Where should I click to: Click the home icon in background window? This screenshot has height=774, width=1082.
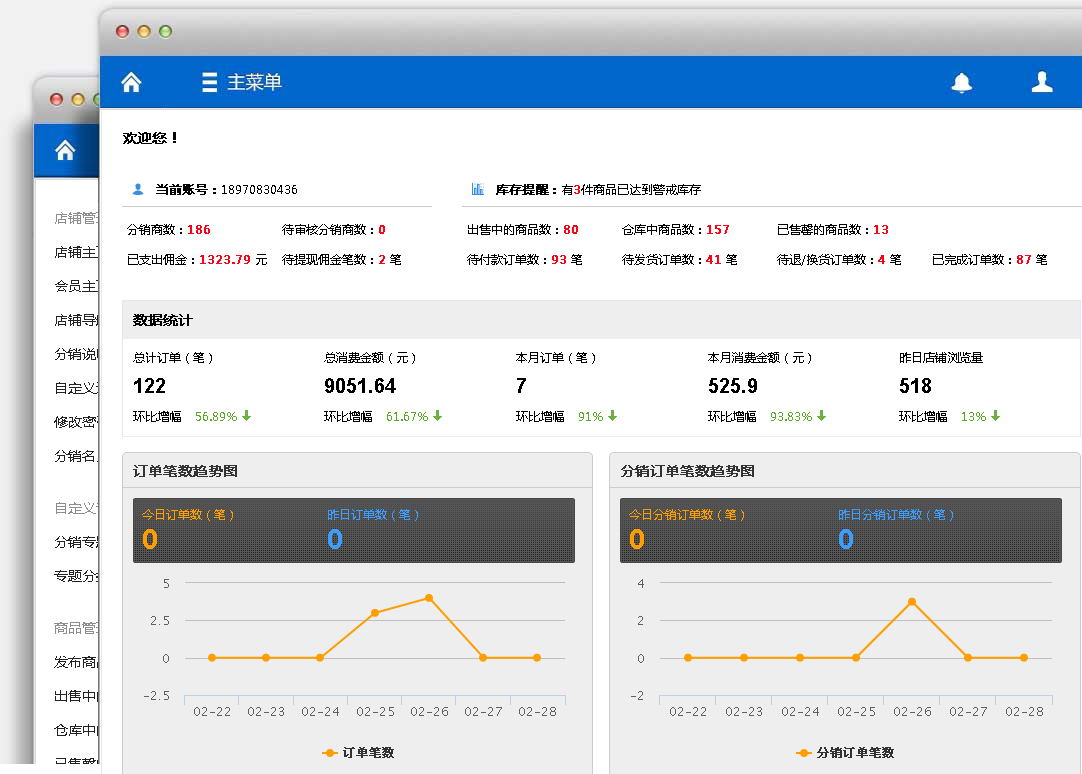coord(65,150)
